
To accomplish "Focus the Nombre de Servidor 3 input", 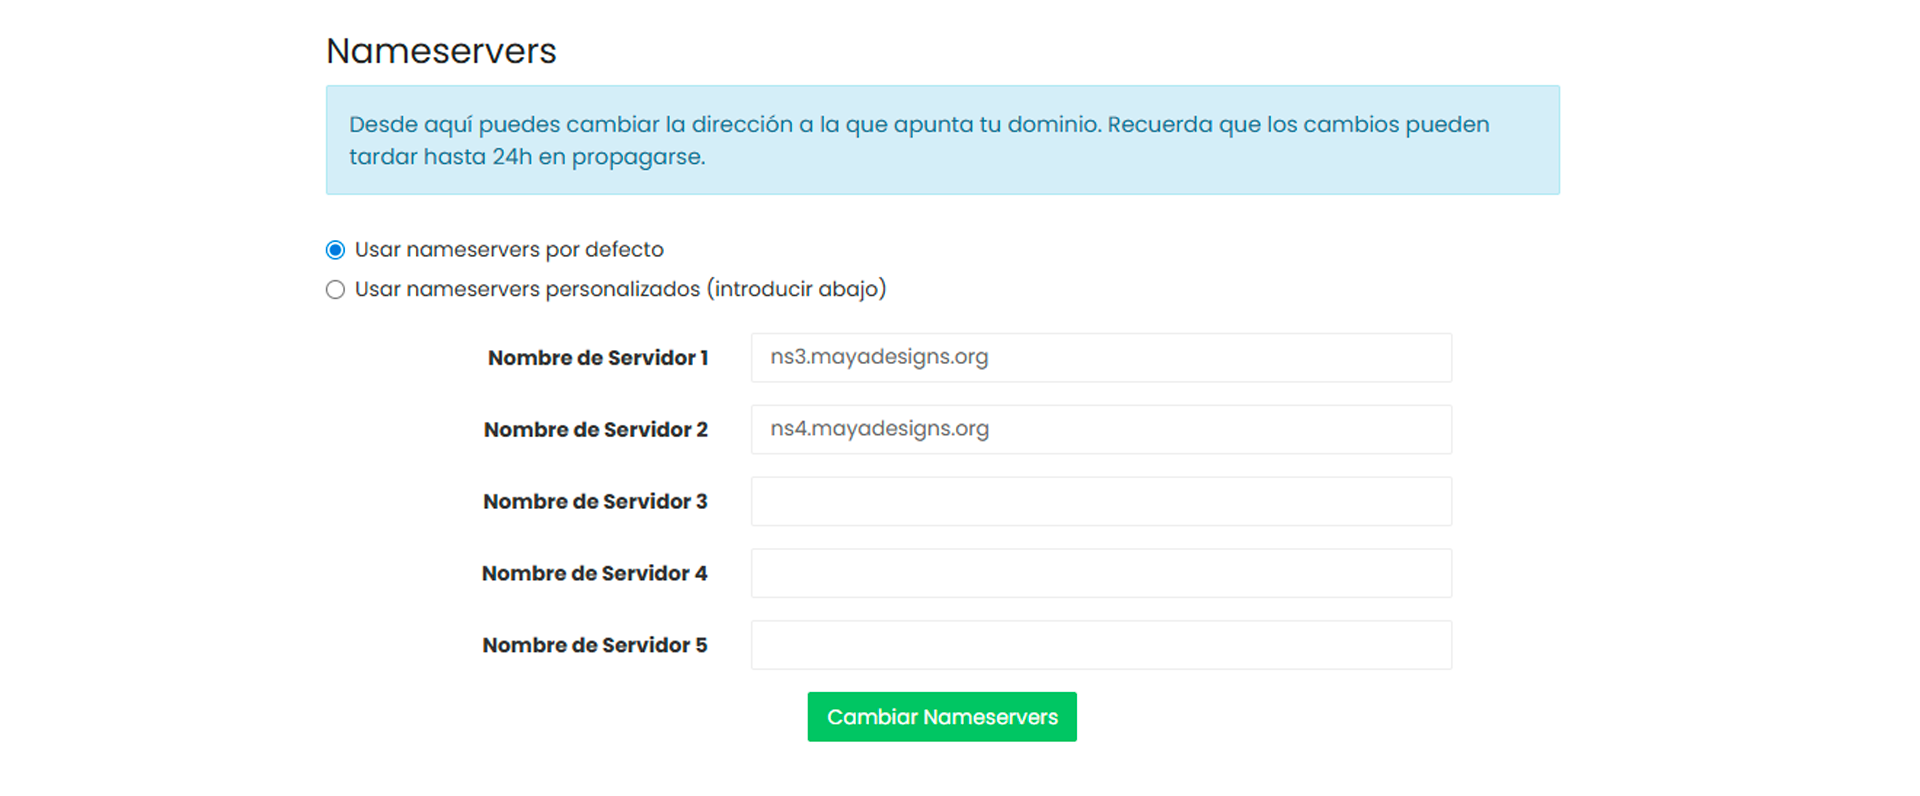I will 1100,502.
